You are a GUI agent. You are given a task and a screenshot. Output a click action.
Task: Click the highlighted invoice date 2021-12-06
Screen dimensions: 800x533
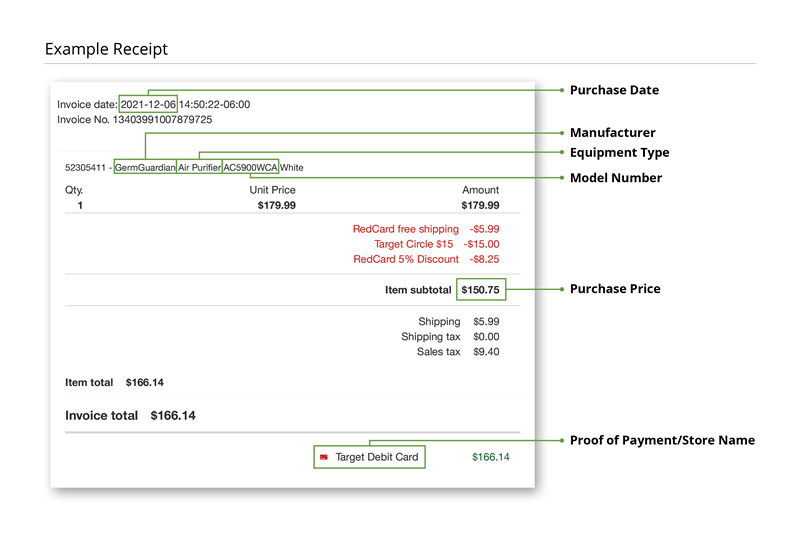148,104
